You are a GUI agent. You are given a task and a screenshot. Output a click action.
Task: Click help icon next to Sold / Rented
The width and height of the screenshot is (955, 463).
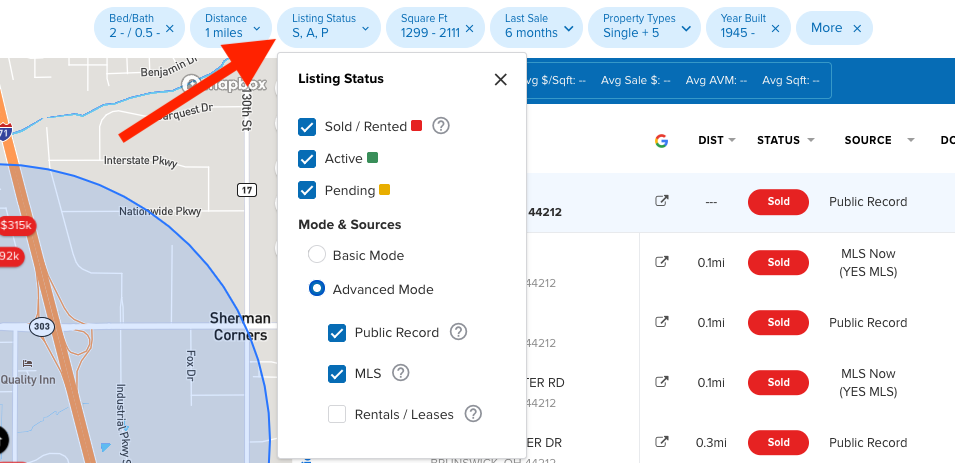point(441,126)
